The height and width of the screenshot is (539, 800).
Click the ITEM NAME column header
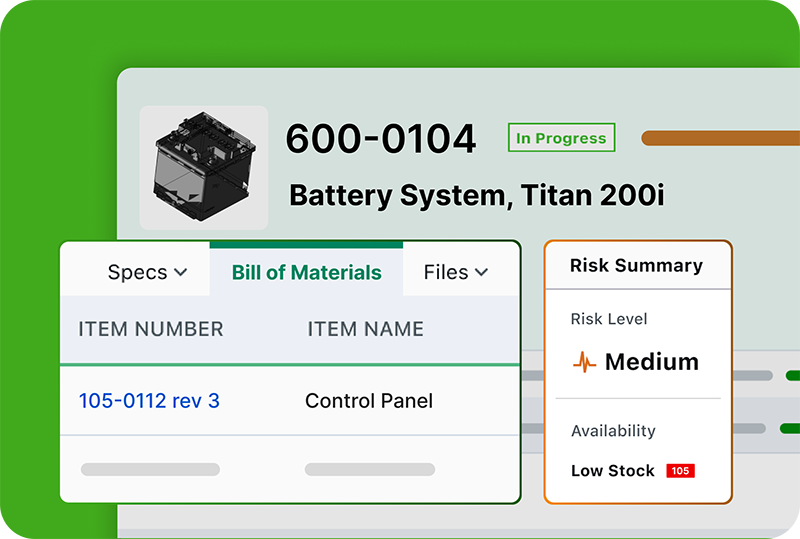pos(365,329)
